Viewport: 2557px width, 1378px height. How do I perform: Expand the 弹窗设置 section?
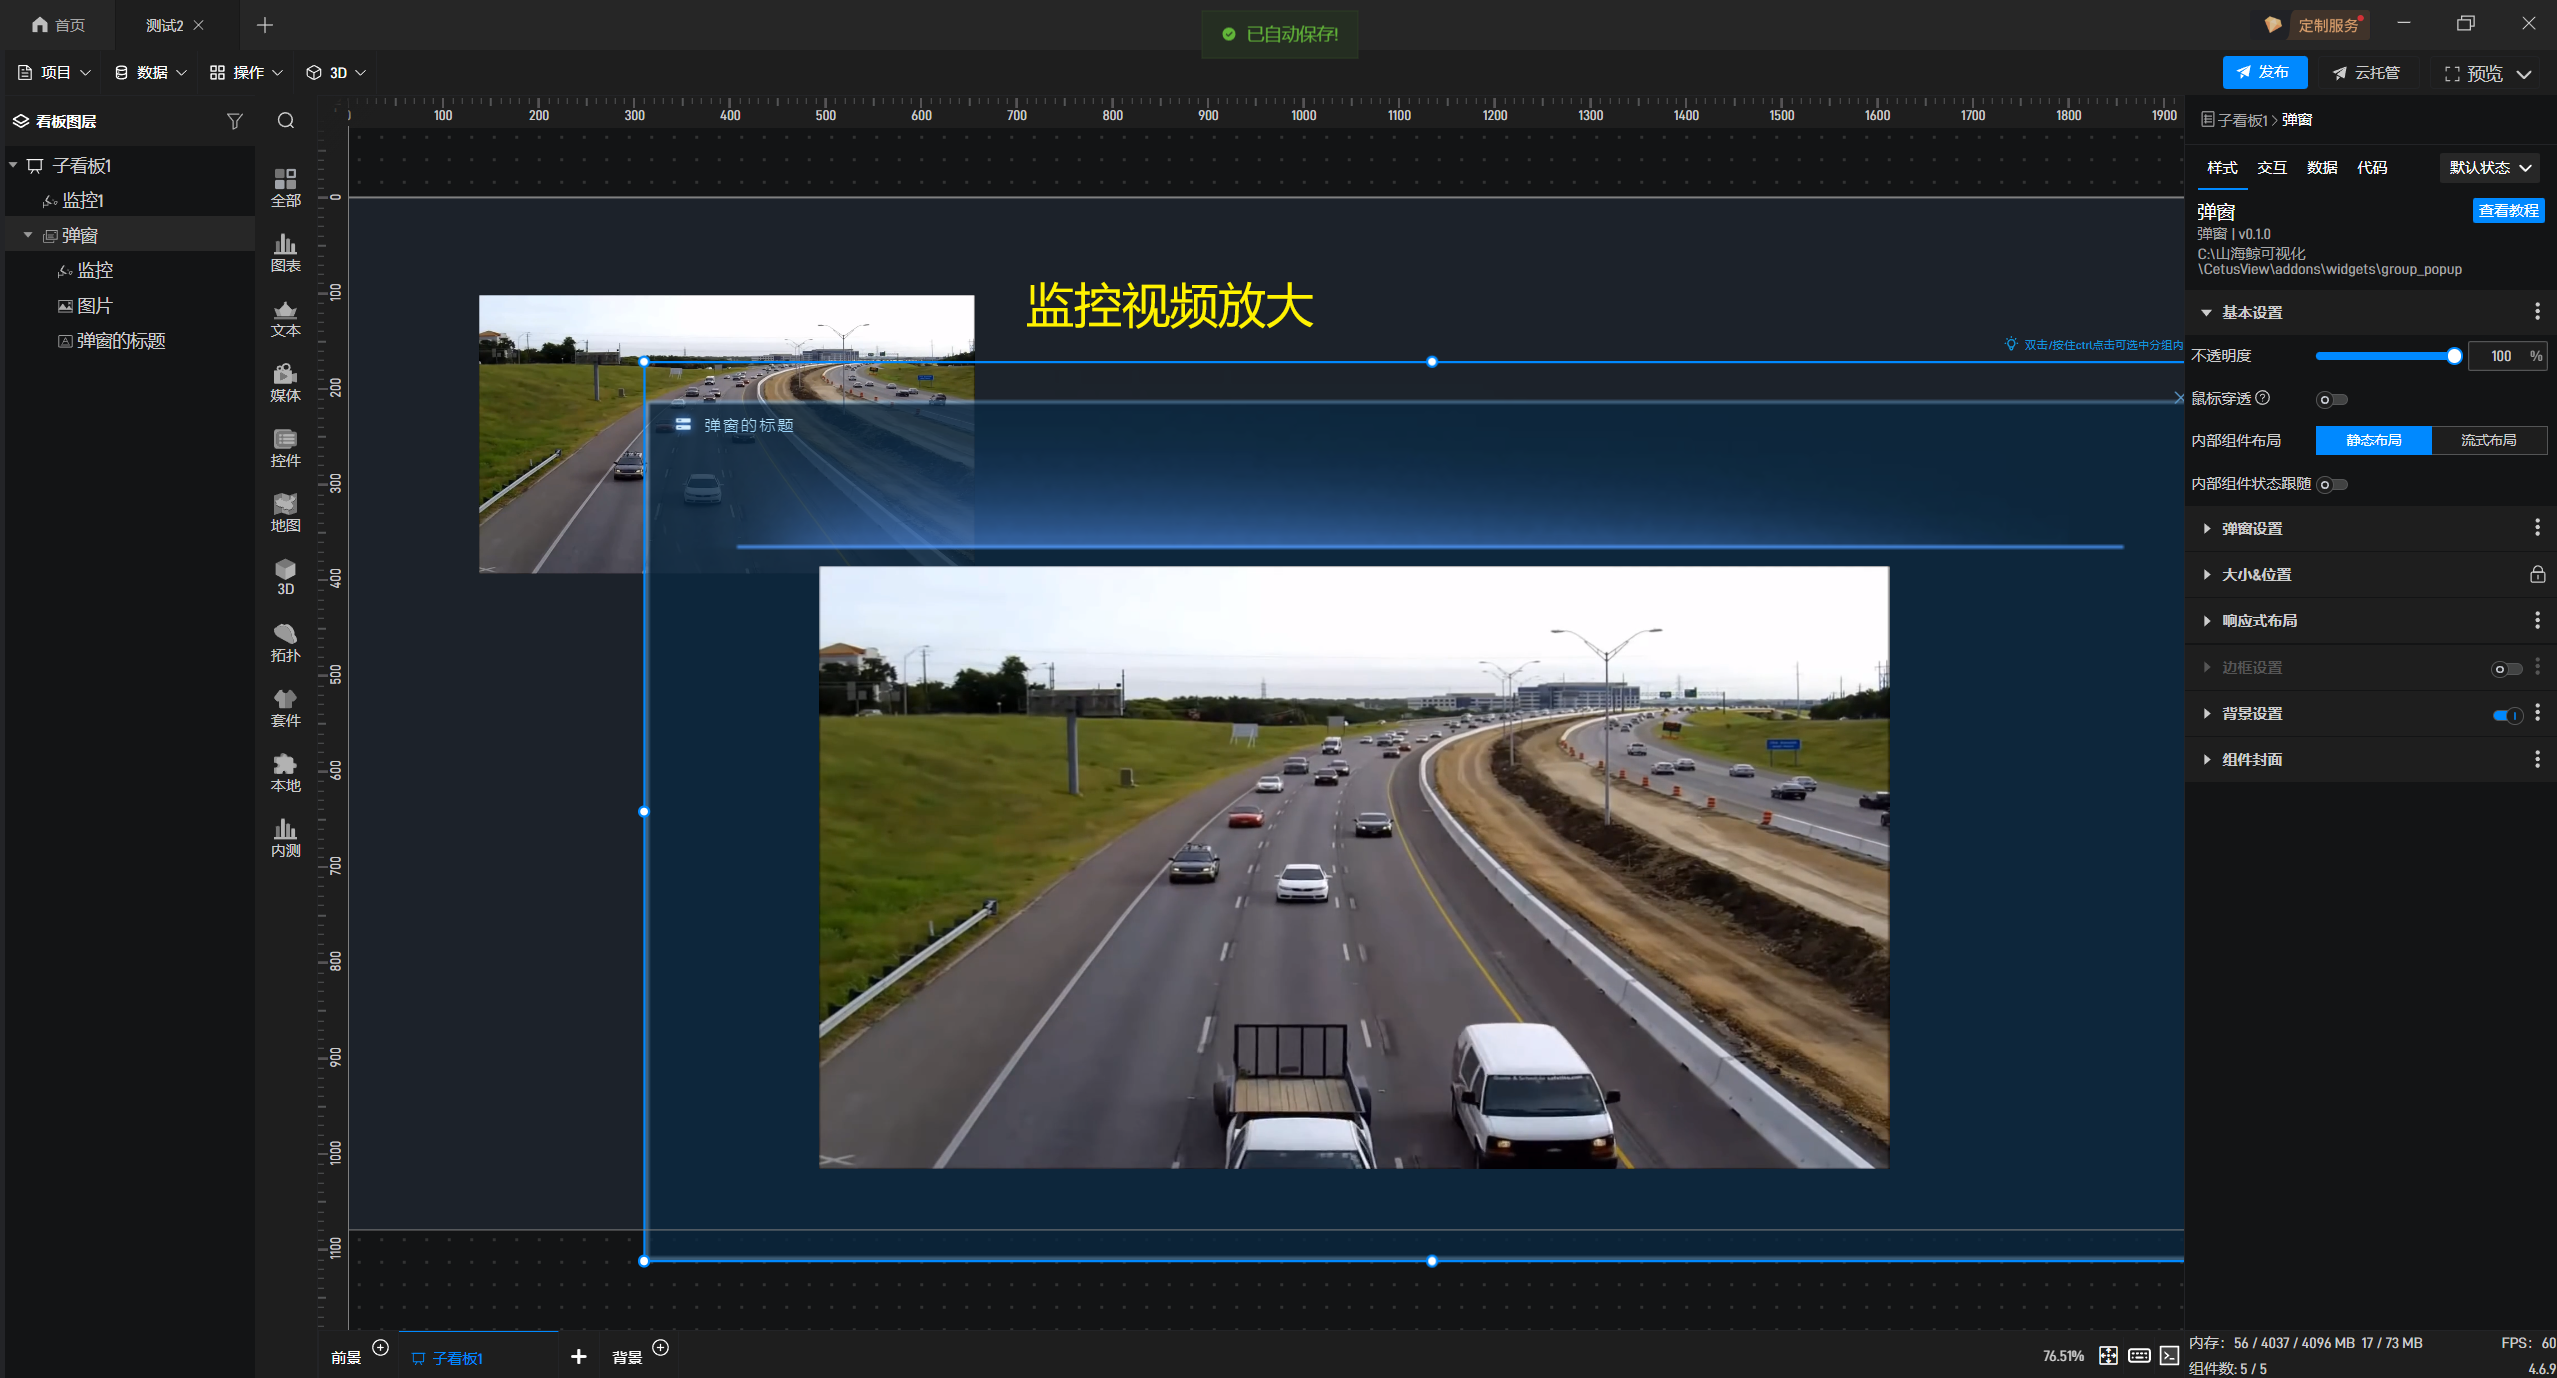click(x=2251, y=528)
